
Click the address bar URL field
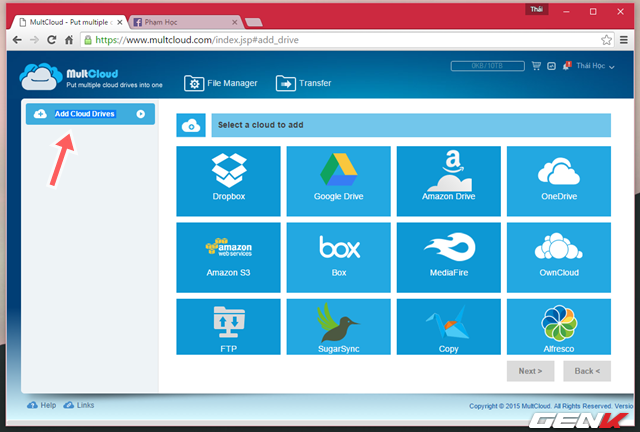[340, 40]
